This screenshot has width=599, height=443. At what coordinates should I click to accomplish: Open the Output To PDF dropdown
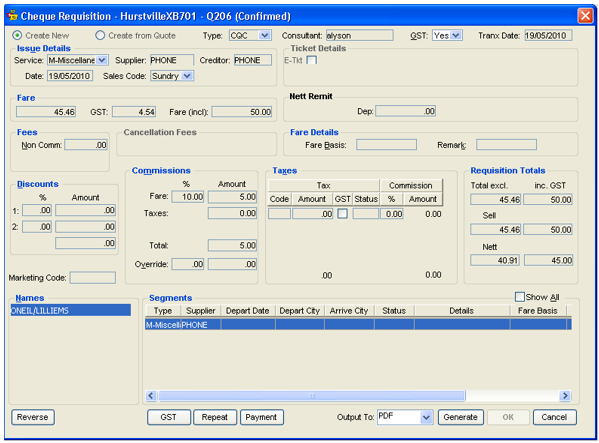tap(426, 417)
